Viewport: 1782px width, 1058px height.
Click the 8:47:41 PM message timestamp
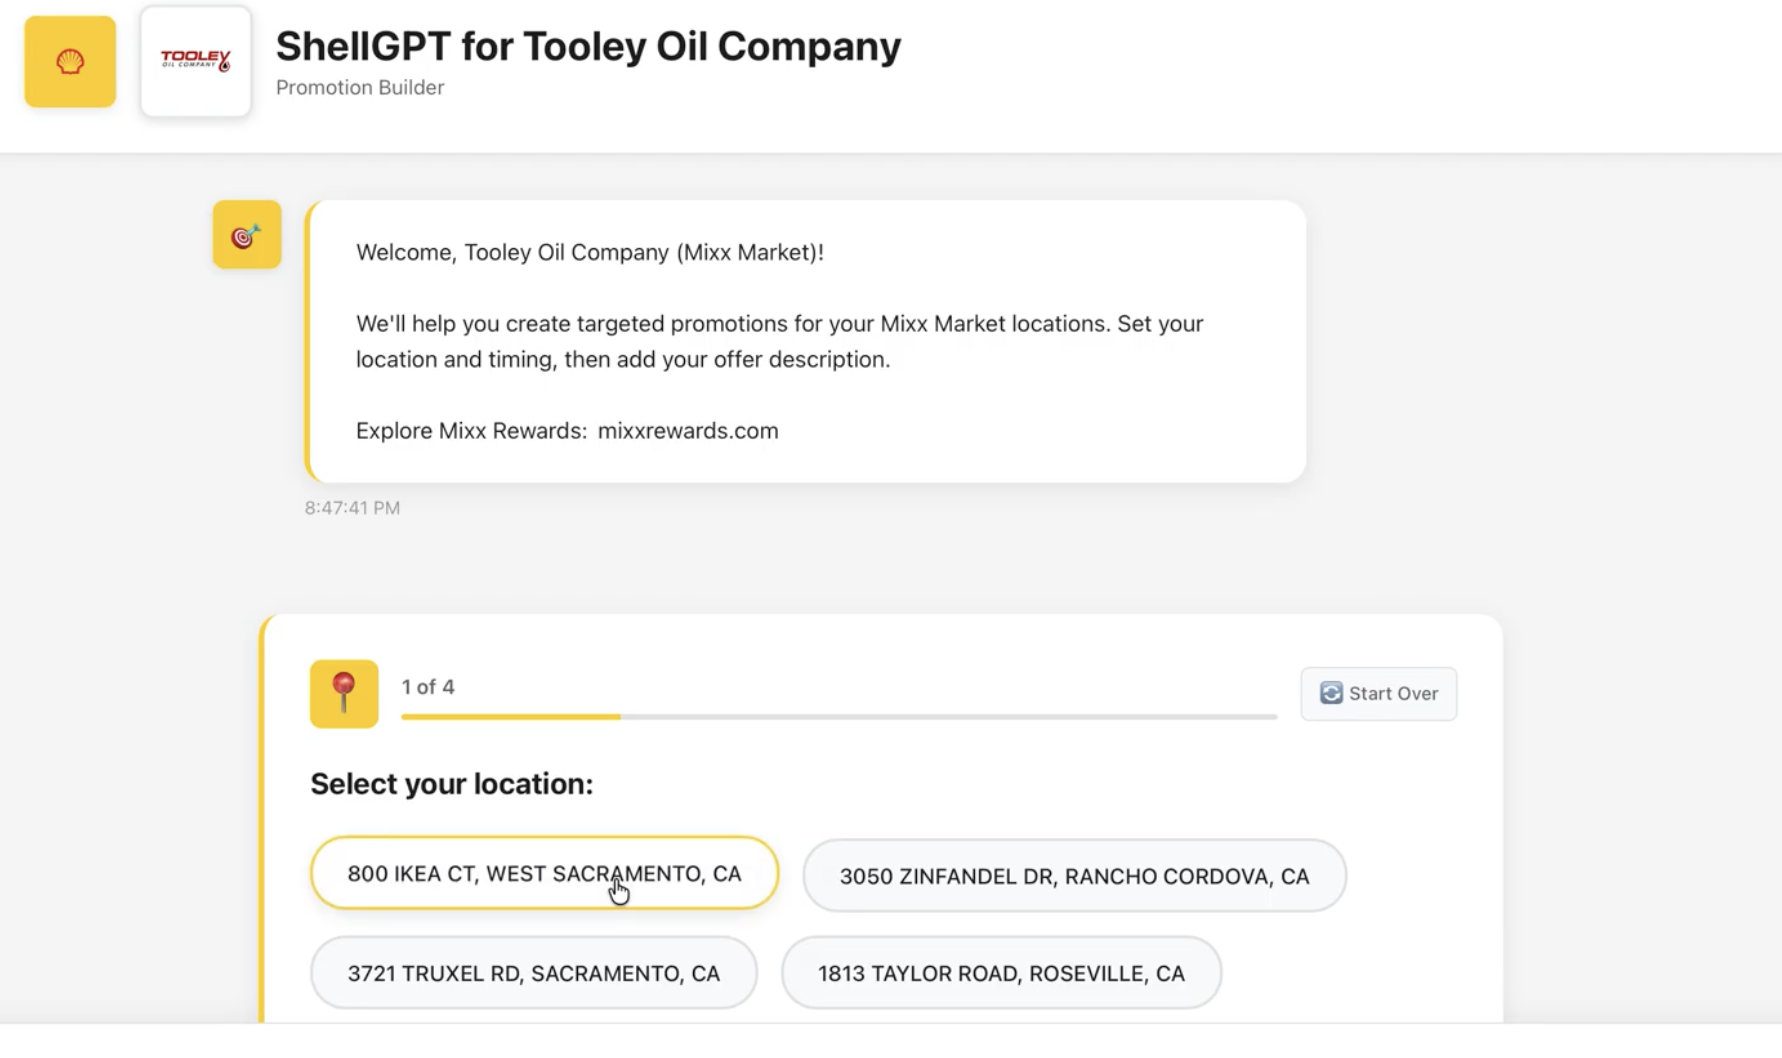(352, 508)
